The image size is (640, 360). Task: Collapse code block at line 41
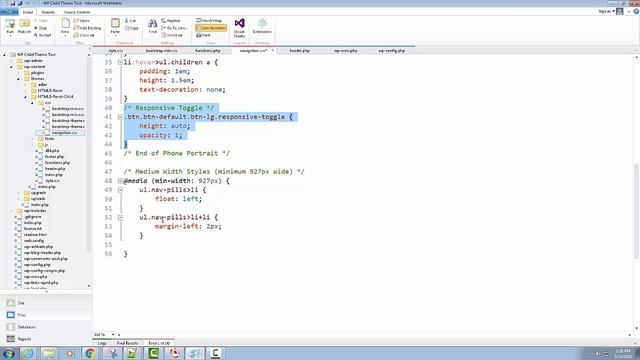click(120, 117)
